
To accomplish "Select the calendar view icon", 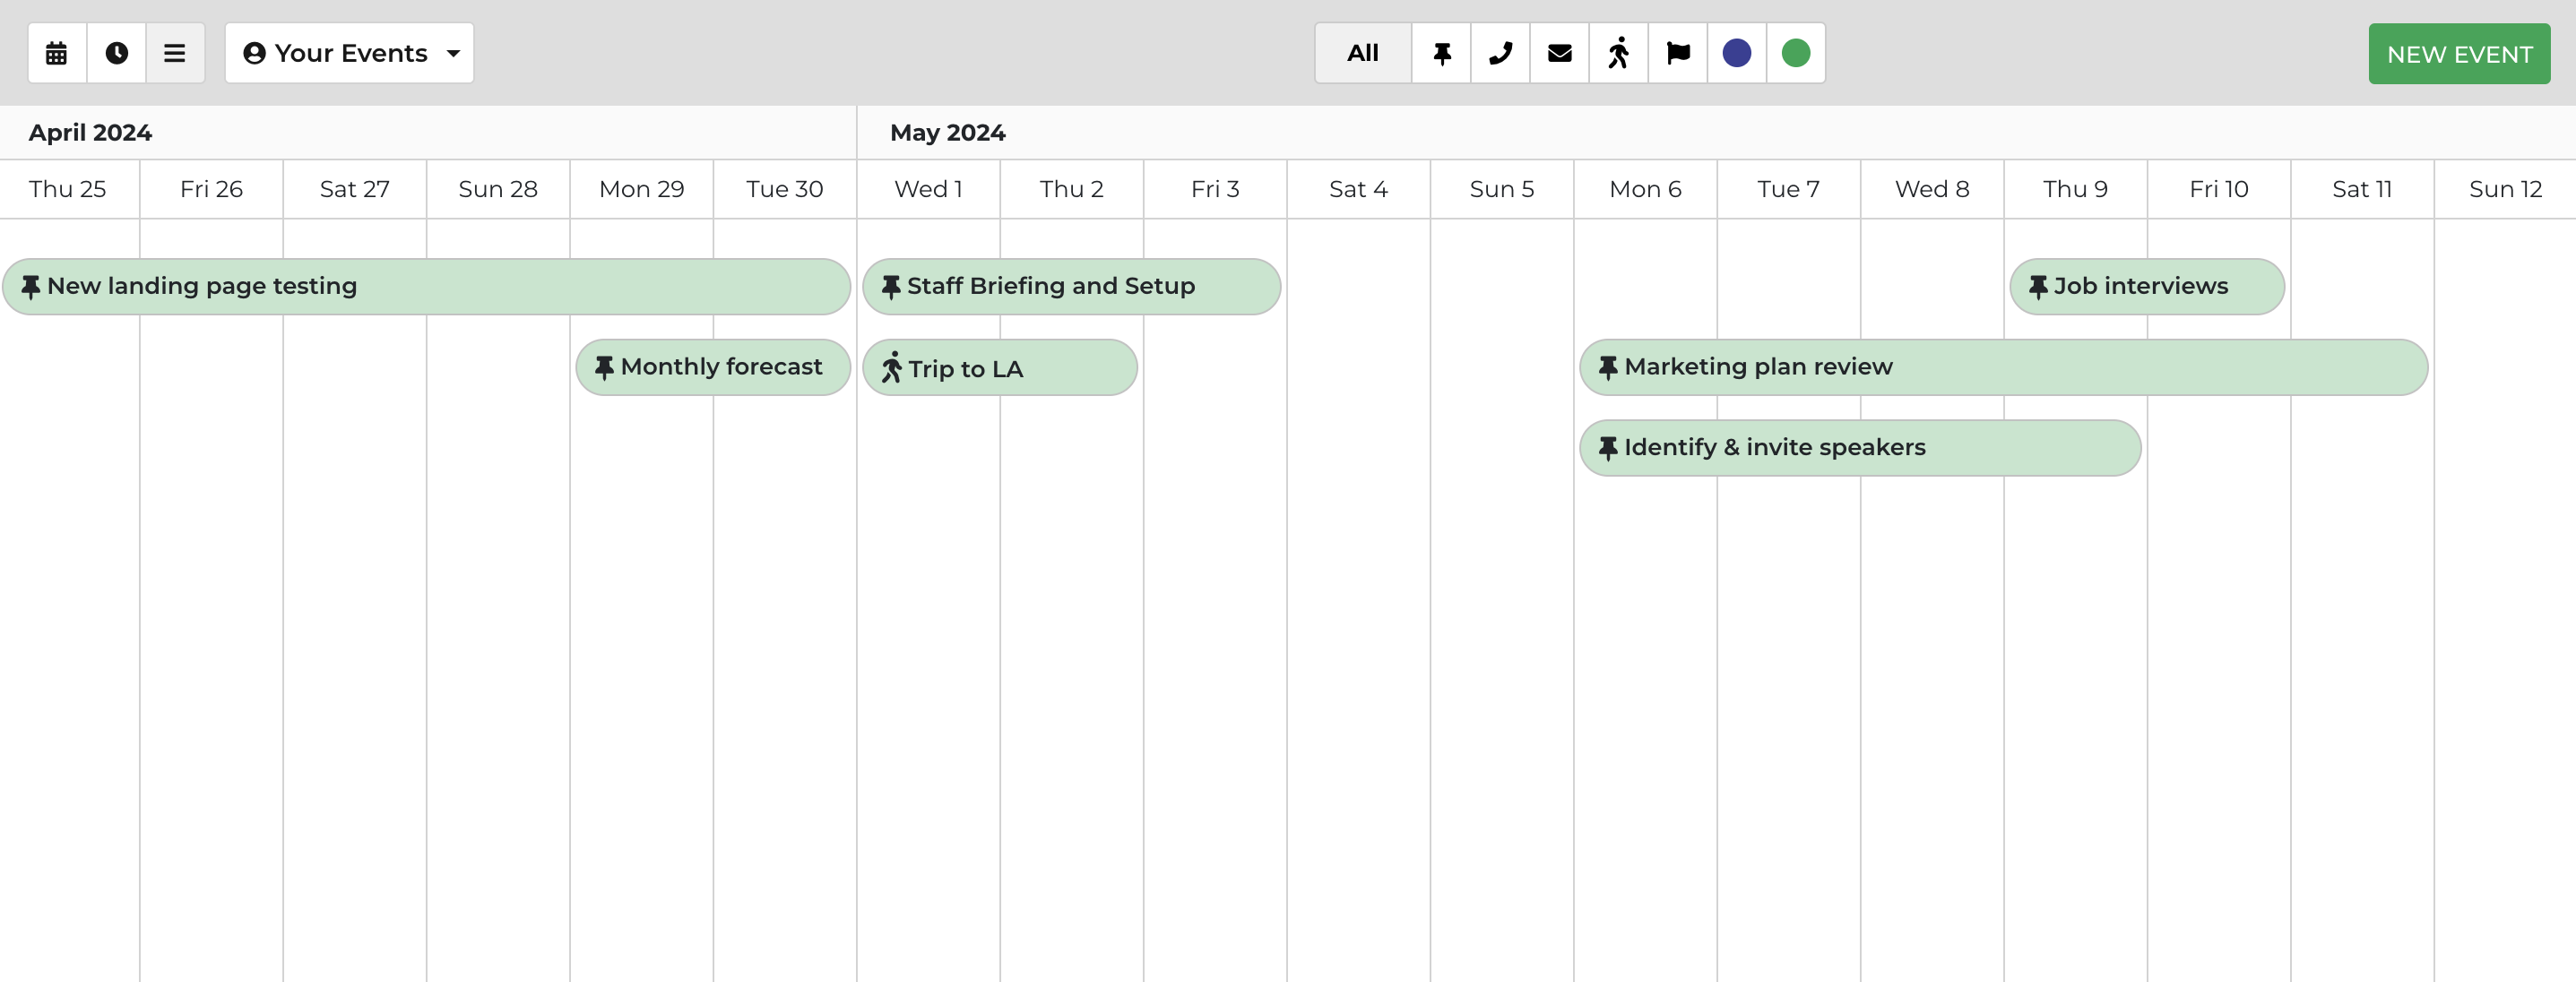I will coord(55,53).
